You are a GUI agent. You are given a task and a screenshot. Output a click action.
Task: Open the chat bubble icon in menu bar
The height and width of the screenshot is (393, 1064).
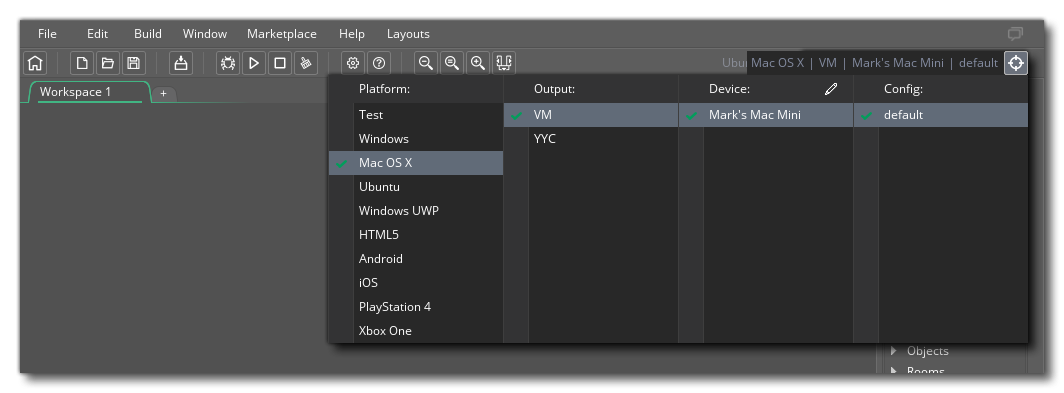coord(1015,33)
